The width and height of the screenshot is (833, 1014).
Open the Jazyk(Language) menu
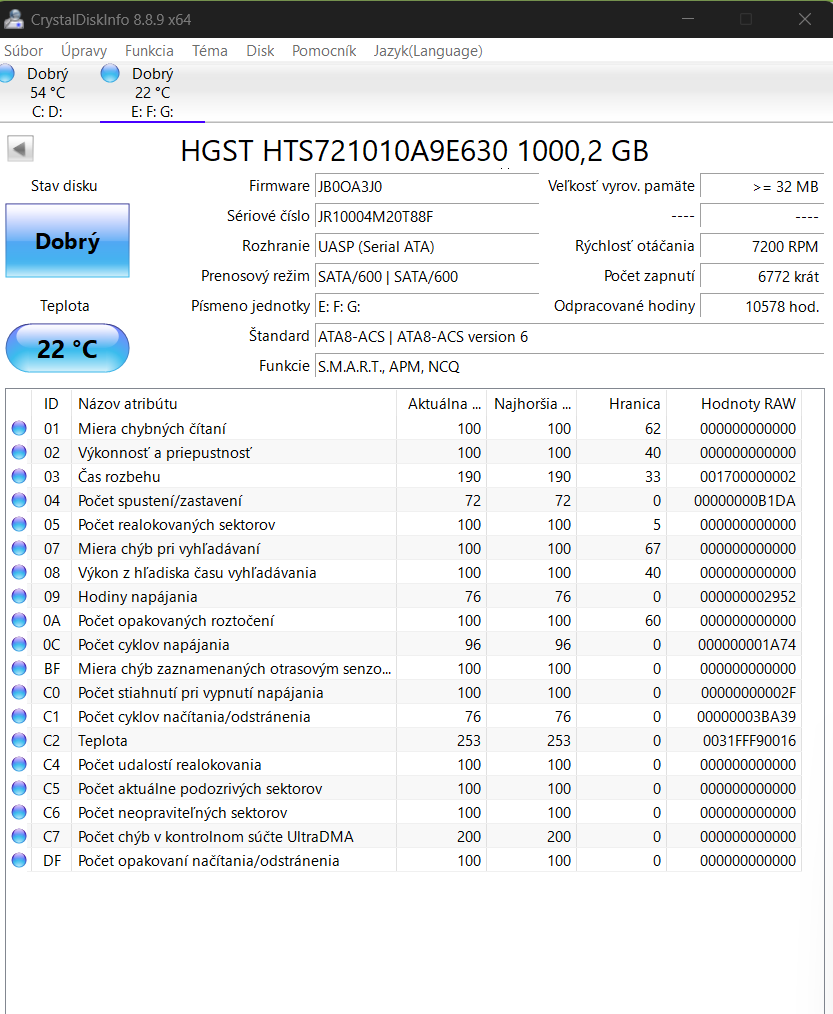tap(428, 50)
